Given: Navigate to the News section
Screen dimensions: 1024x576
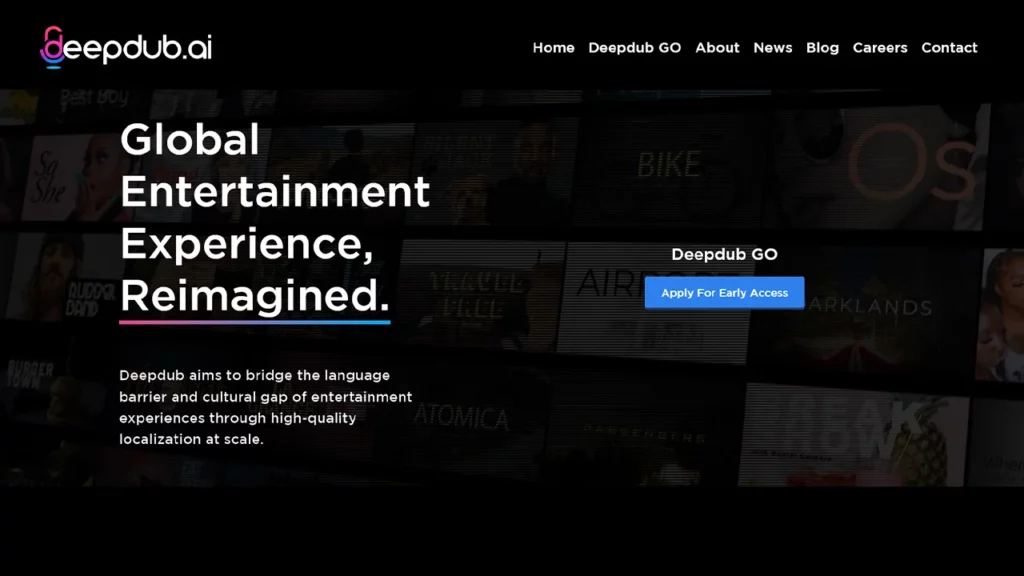Looking at the screenshot, I should [772, 48].
